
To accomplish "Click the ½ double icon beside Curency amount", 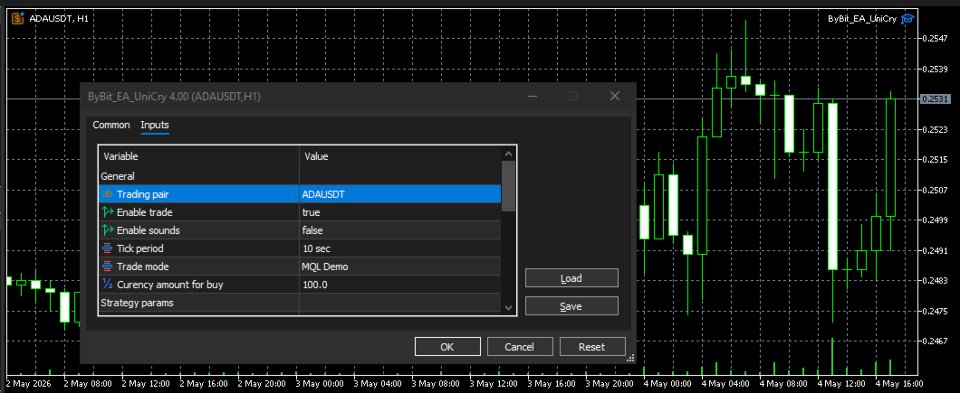I will pos(108,284).
